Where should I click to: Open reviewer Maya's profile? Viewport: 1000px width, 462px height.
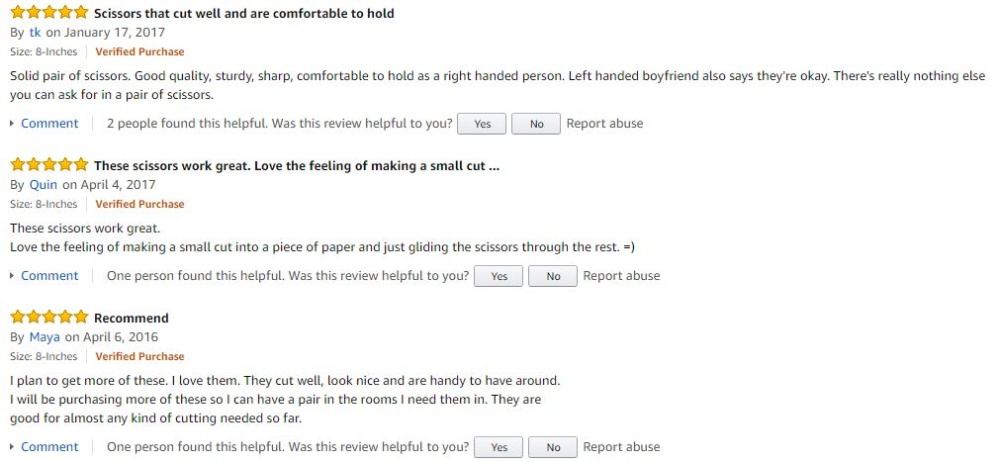click(x=44, y=336)
